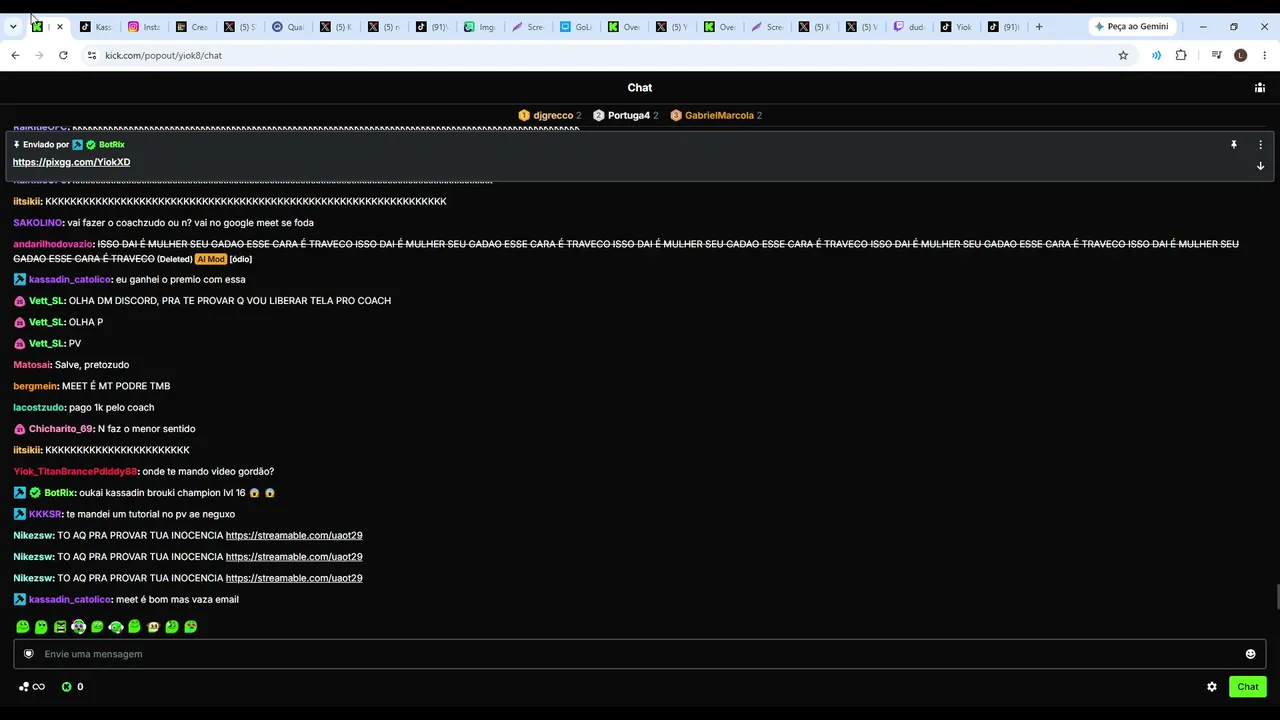Viewport: 1280px width, 720px height.
Task: Click the badge beside Chicharito_69
Action: tap(19, 429)
